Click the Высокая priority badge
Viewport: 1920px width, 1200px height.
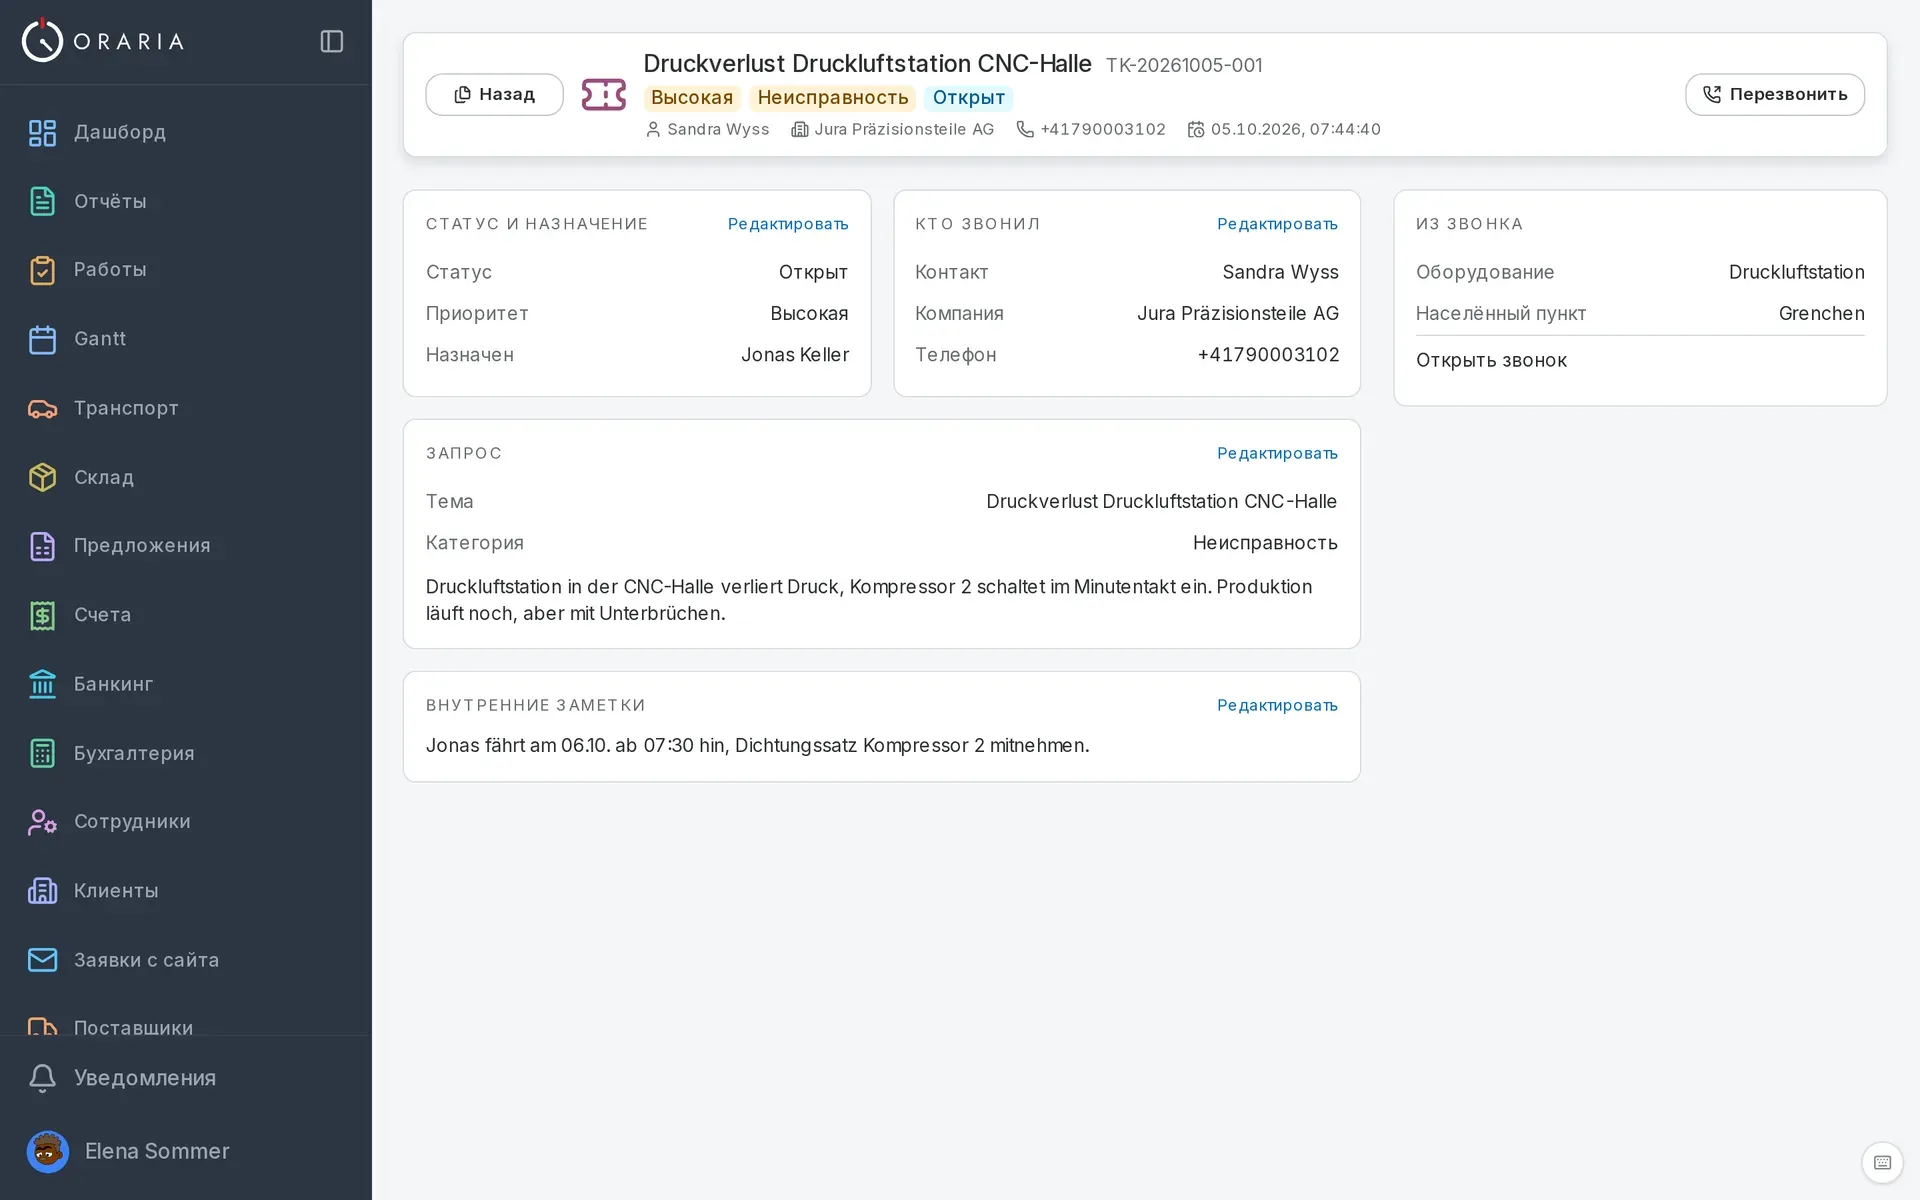[x=692, y=97]
